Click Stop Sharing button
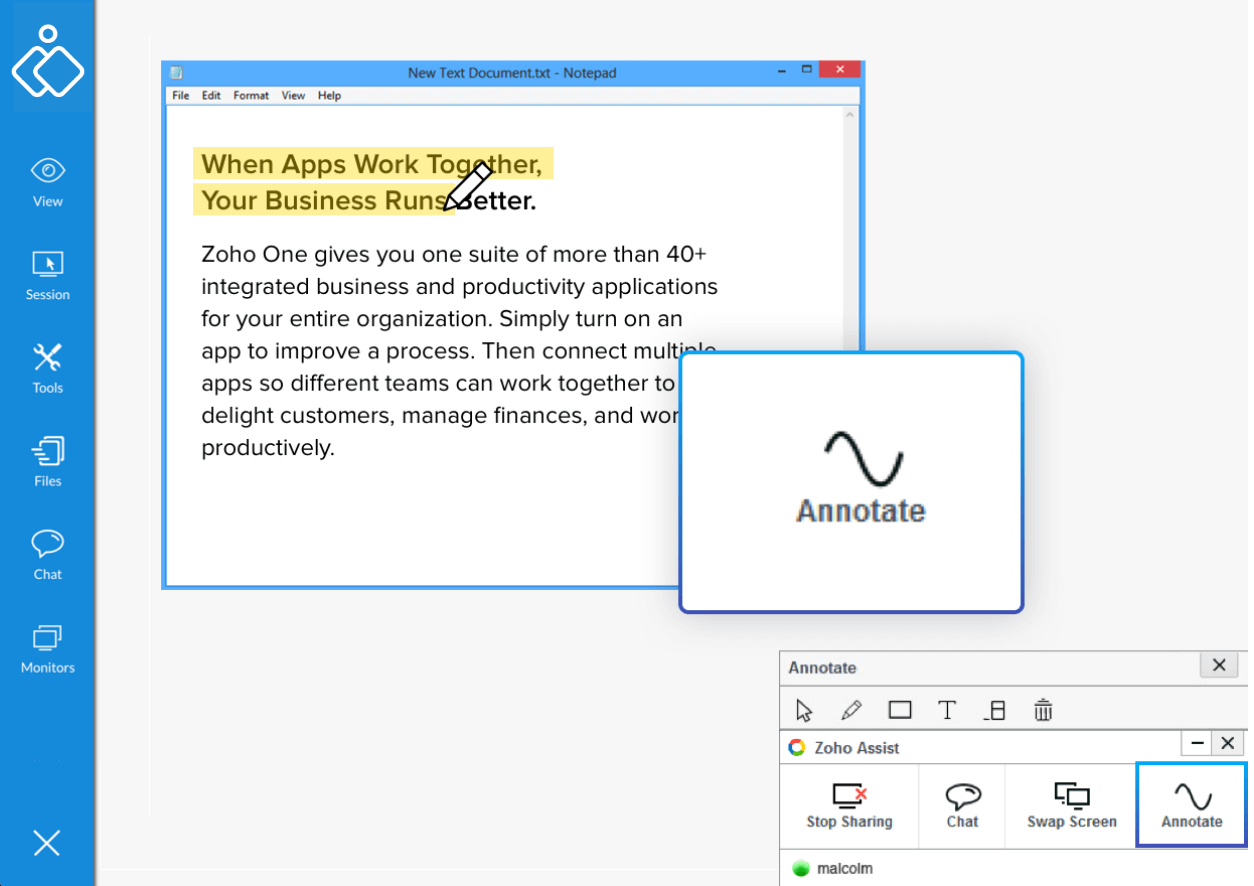This screenshot has width=1254, height=886. (849, 806)
